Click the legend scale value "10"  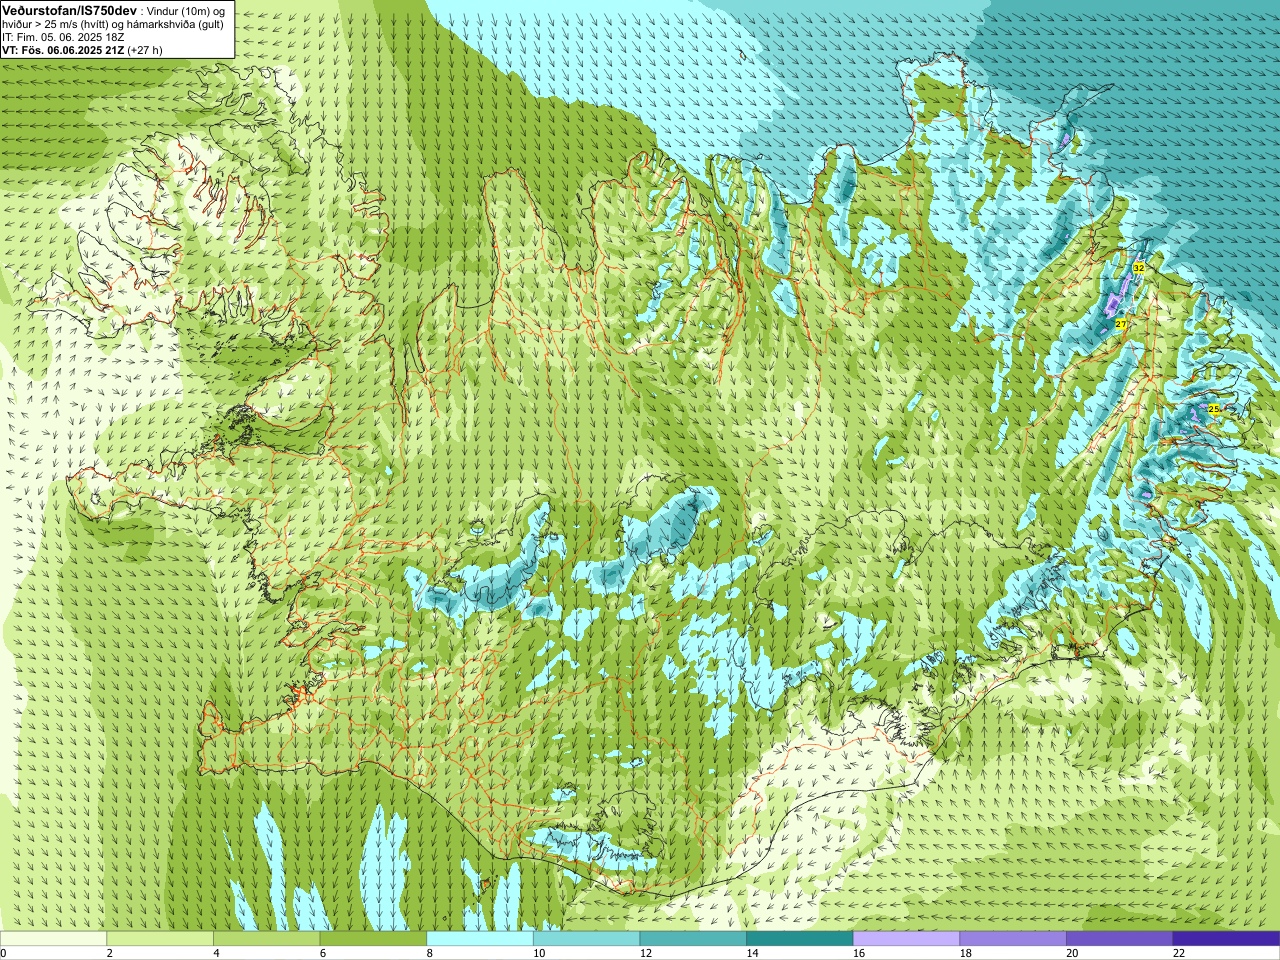[539, 953]
